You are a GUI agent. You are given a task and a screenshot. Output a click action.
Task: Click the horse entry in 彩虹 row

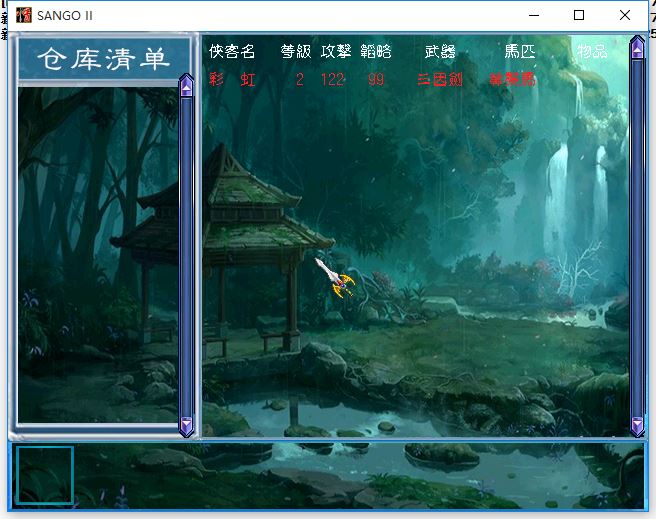point(512,79)
